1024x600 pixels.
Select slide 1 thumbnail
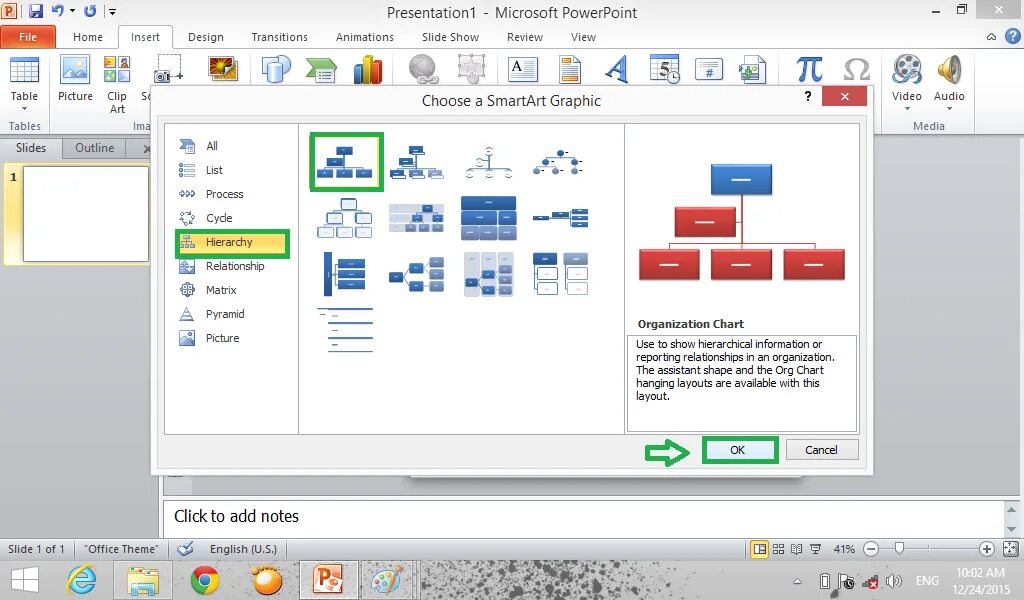coord(86,214)
